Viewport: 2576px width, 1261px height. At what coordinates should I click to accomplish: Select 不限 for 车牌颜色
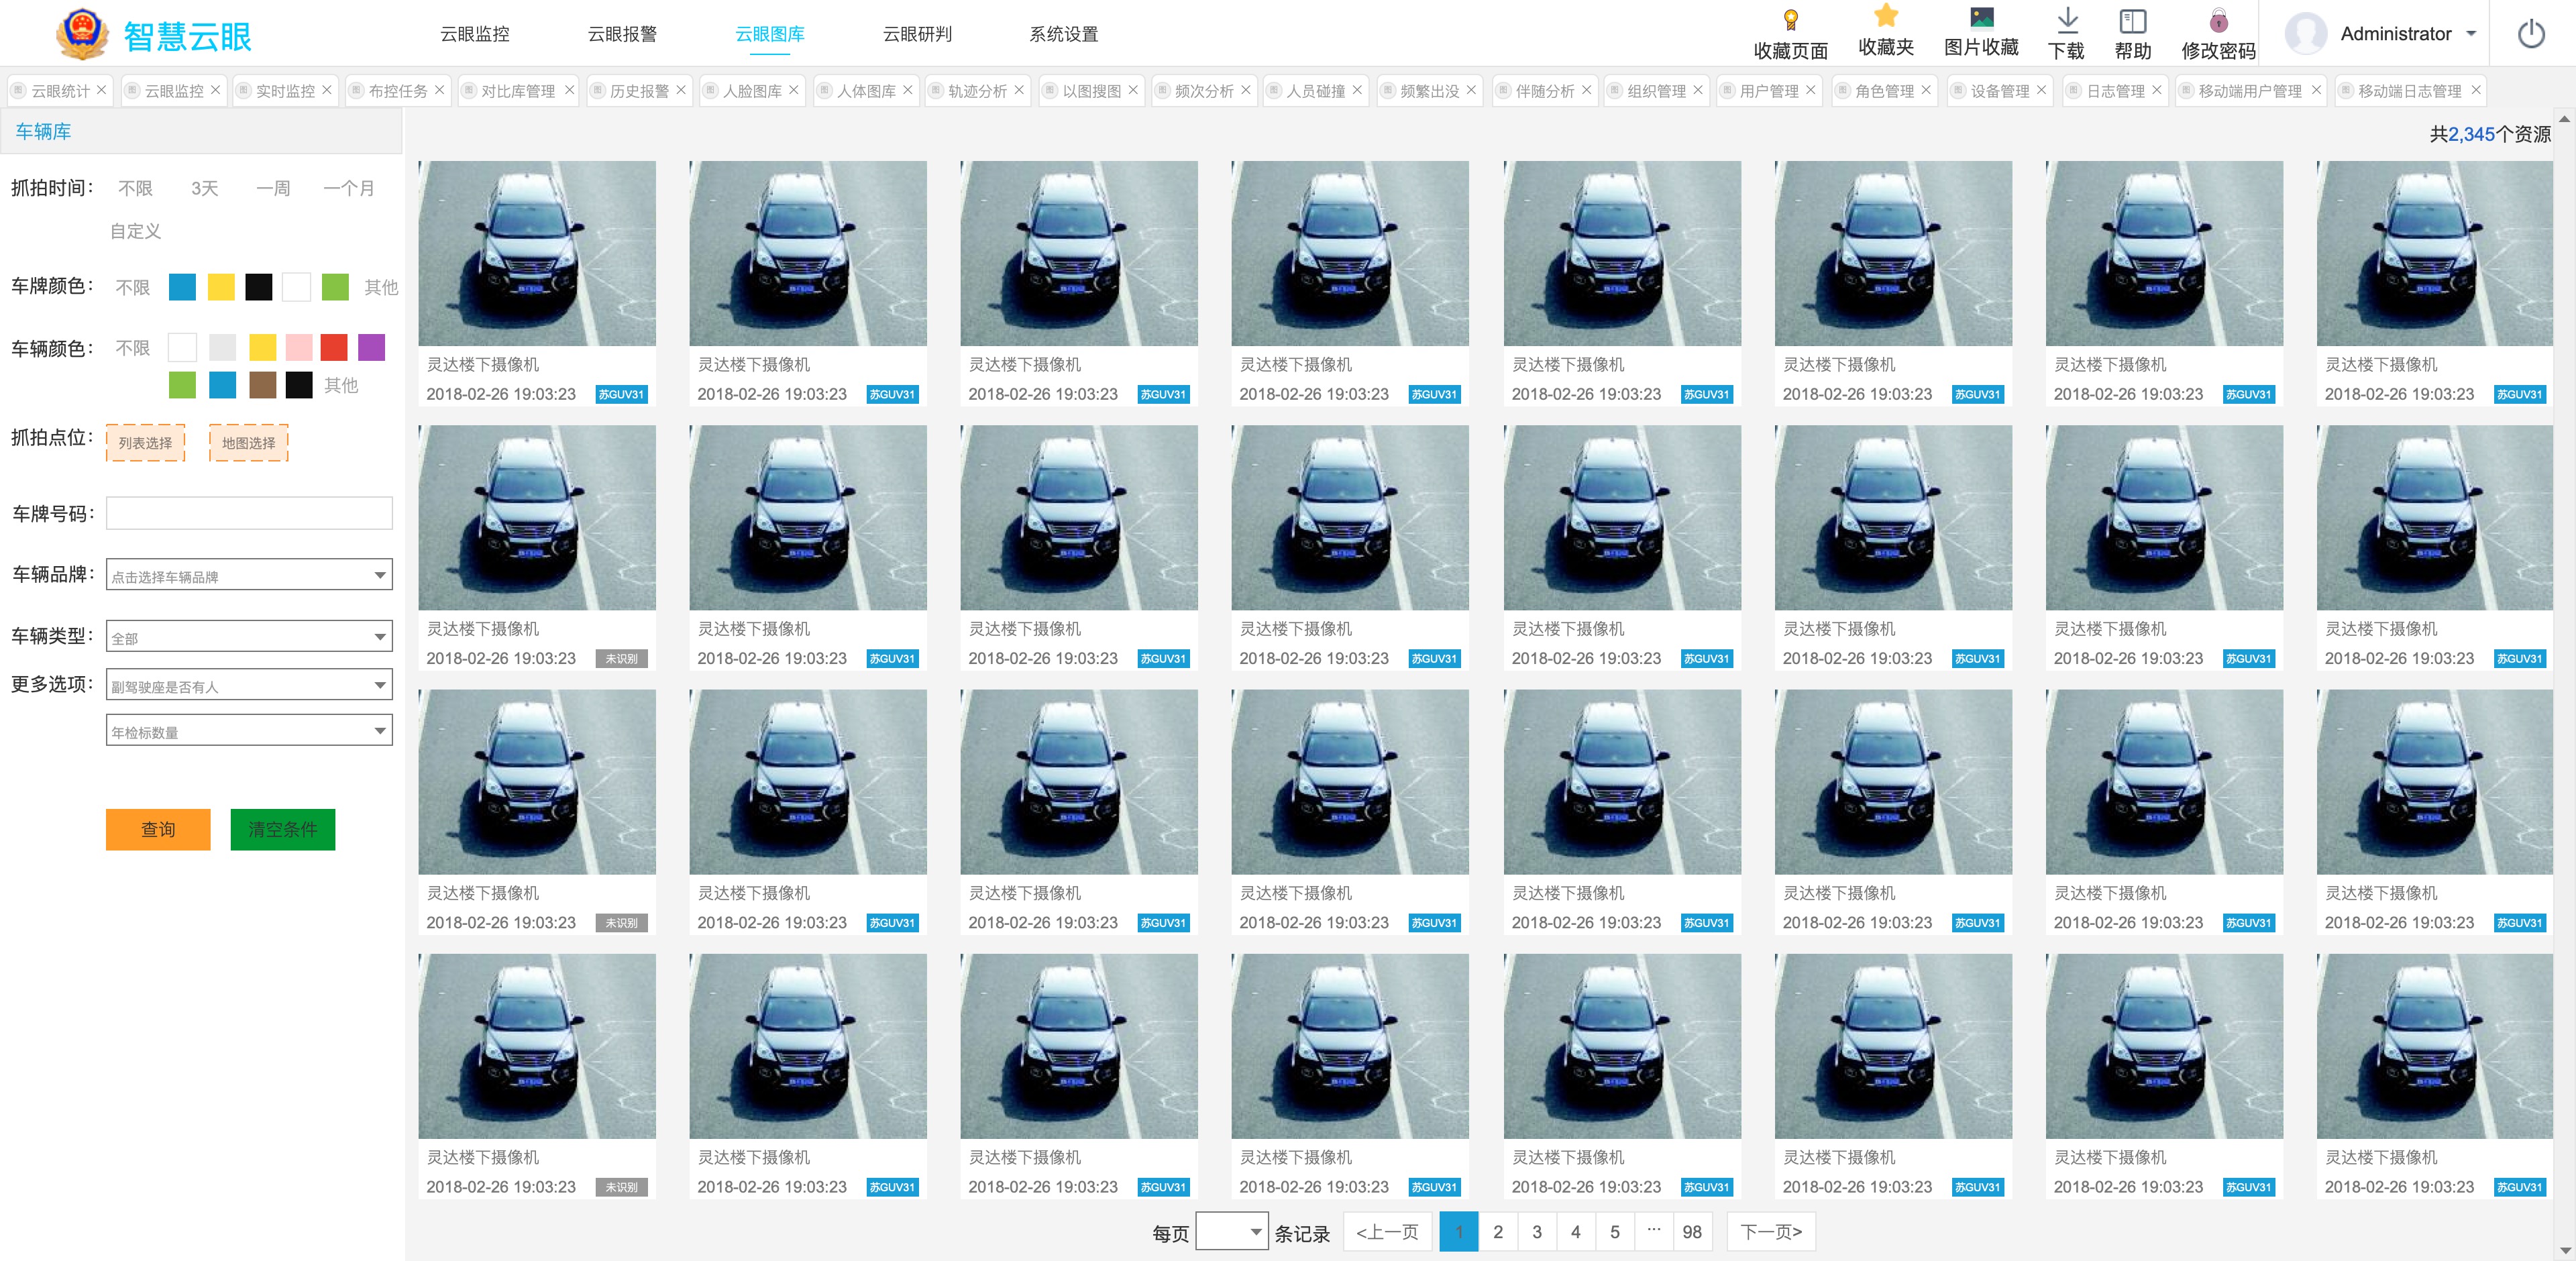click(x=132, y=287)
